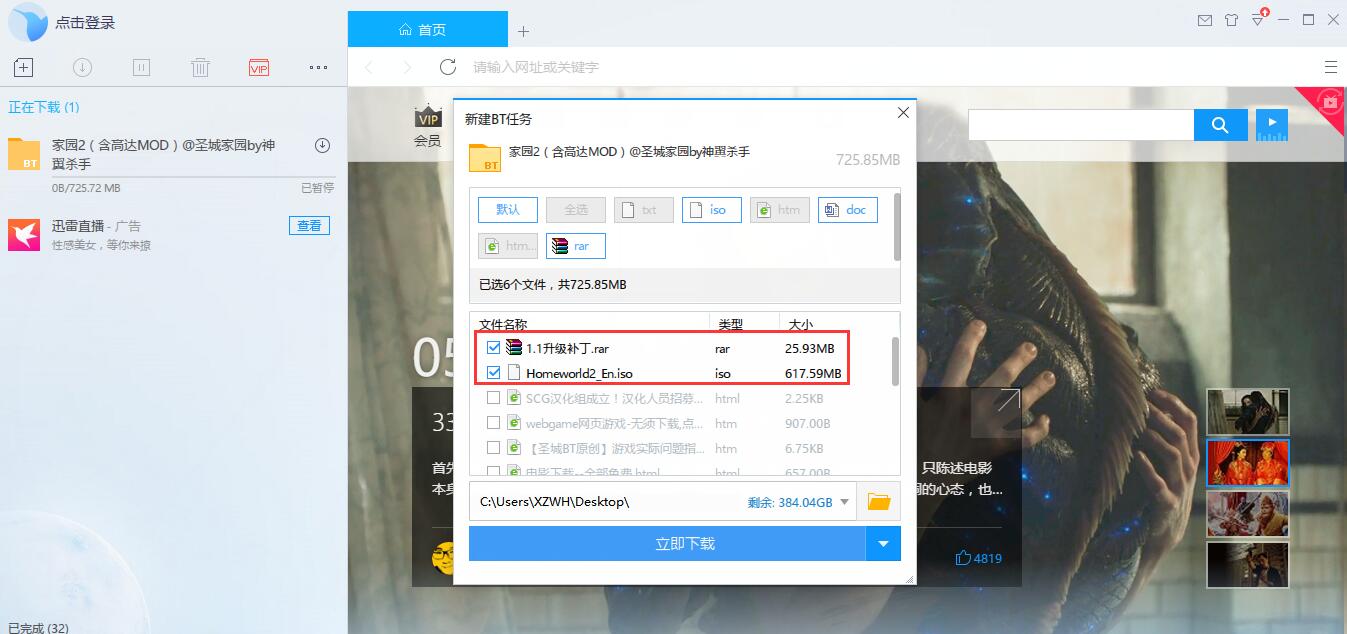The width and height of the screenshot is (1347, 634).
Task: Uncheck the 1.1升级补丁.rar file checkbox
Action: coord(493,348)
